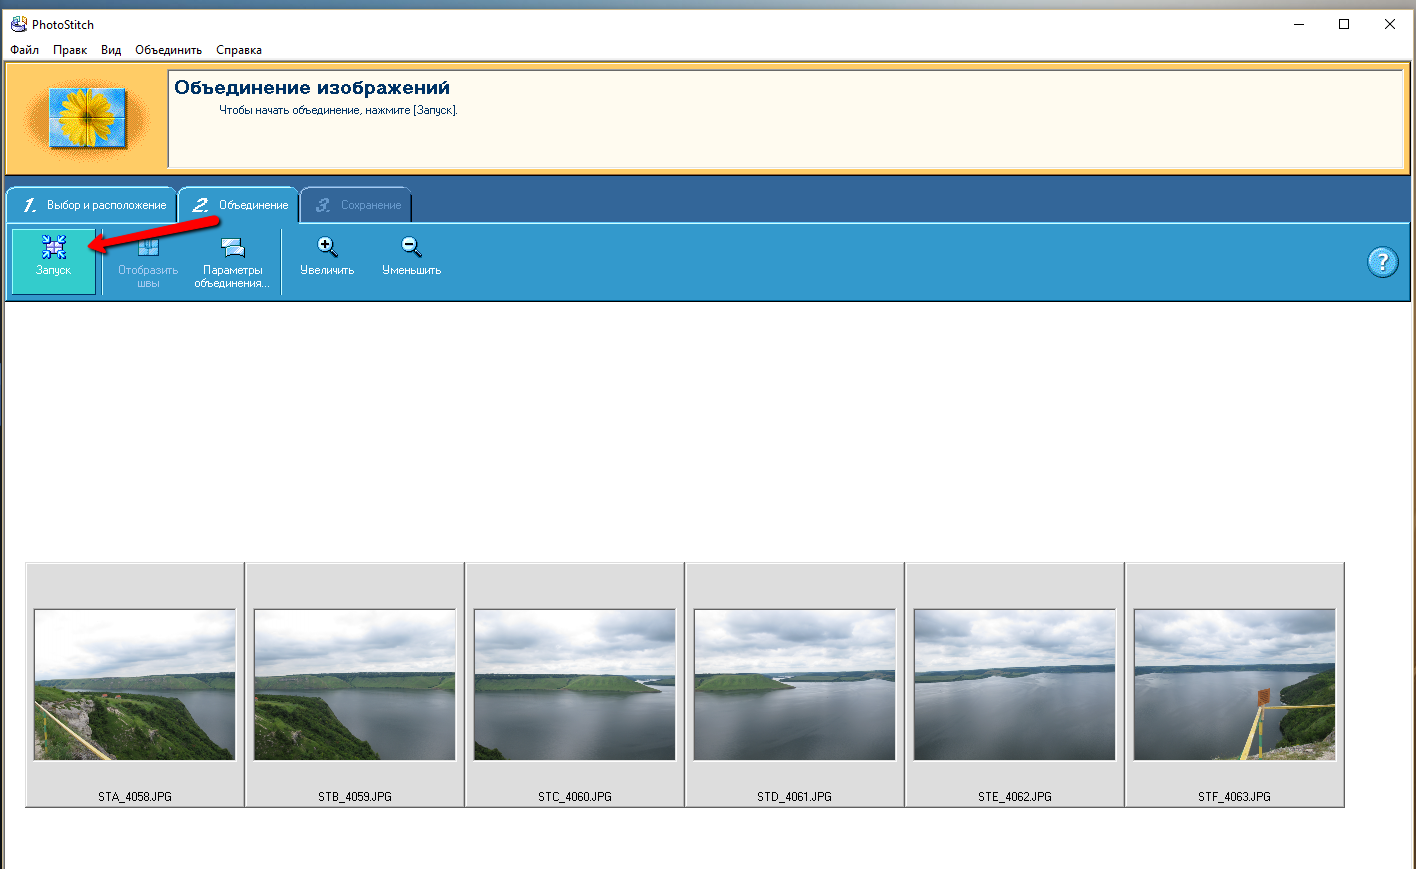This screenshot has width=1416, height=869.
Task: Switch to the Сохранение tab
Action: click(x=357, y=205)
